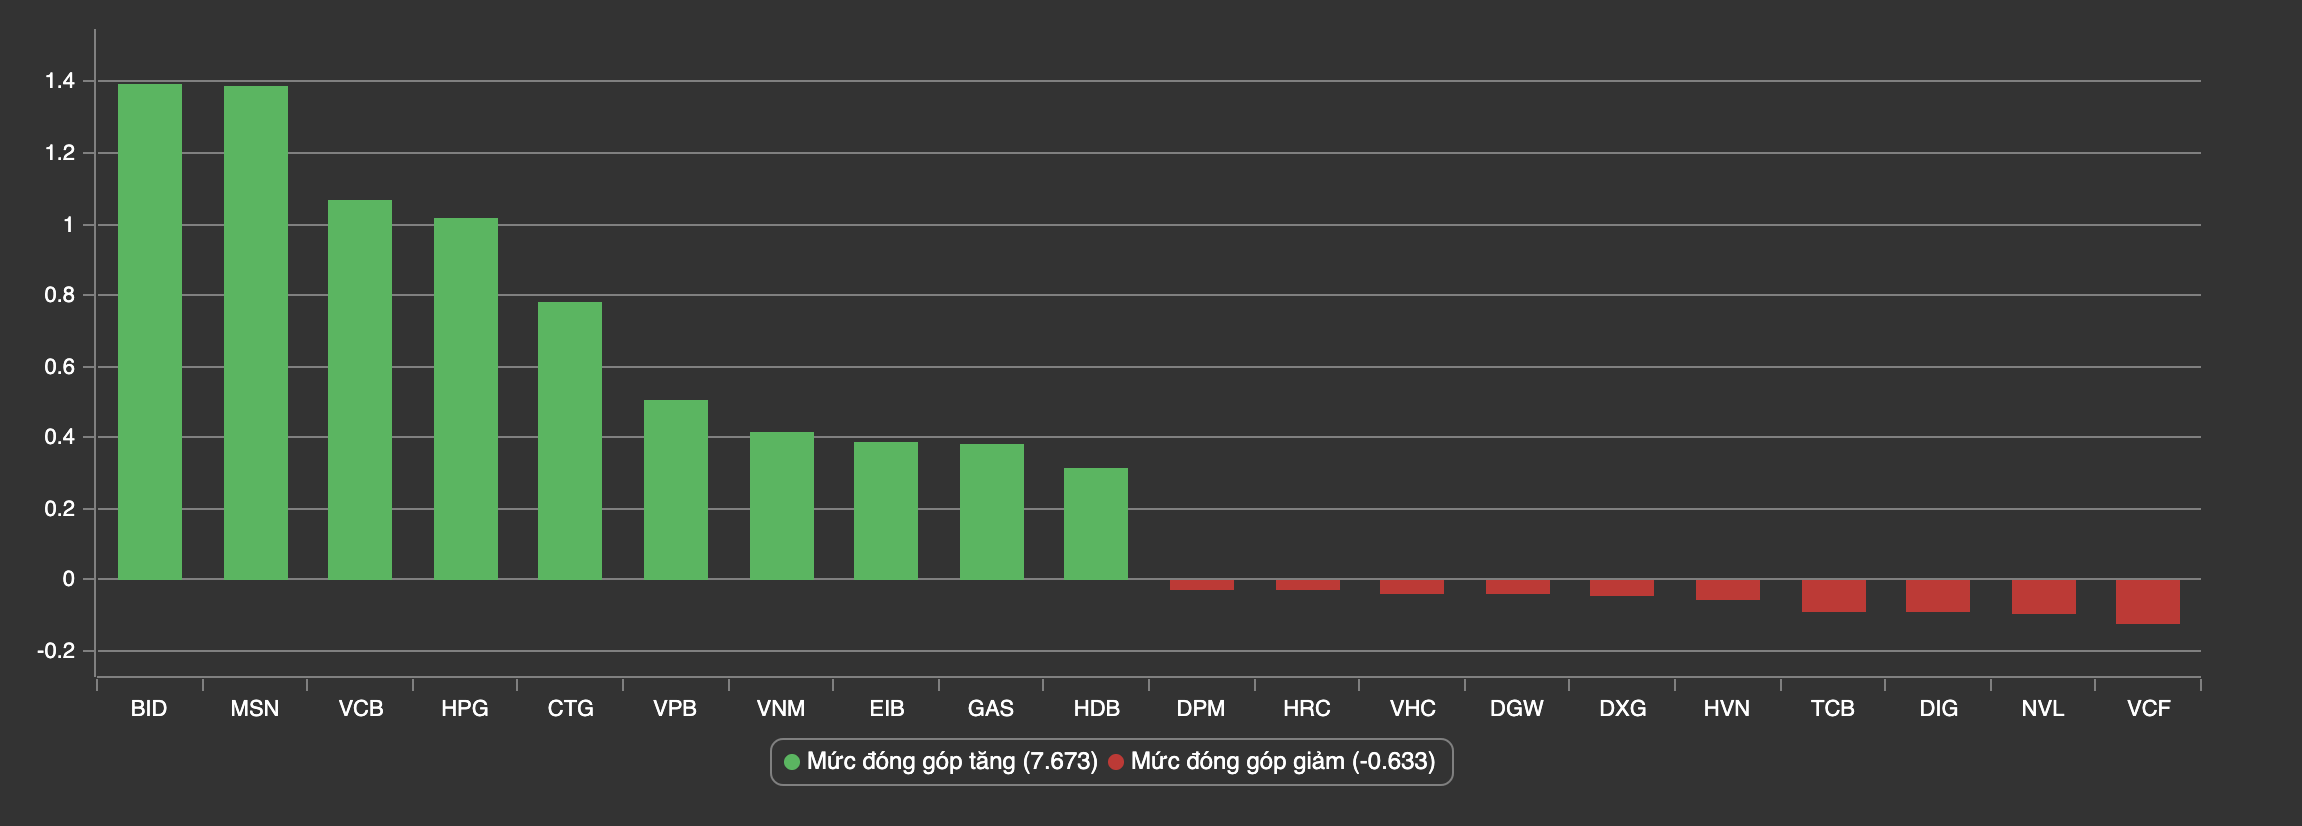Select the TCB red bar
2302x826 pixels.
(x=1834, y=596)
